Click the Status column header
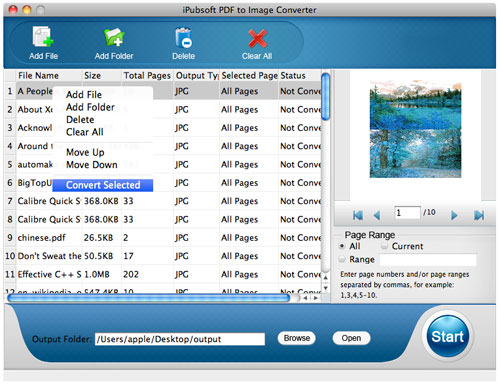The width and height of the screenshot is (500, 386). click(x=300, y=76)
